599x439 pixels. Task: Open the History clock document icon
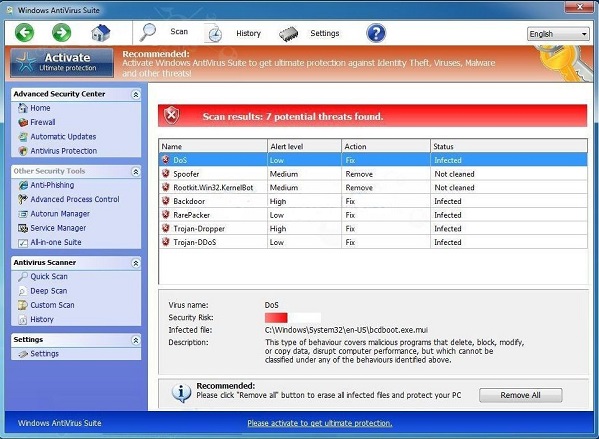pos(214,33)
